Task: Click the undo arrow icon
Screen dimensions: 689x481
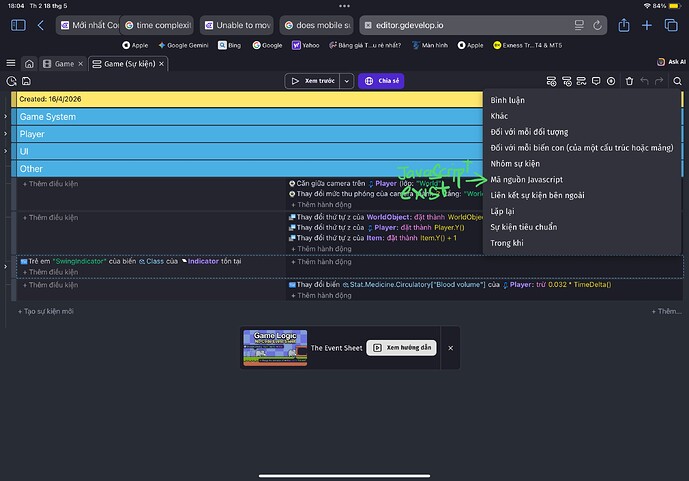Action: (644, 81)
